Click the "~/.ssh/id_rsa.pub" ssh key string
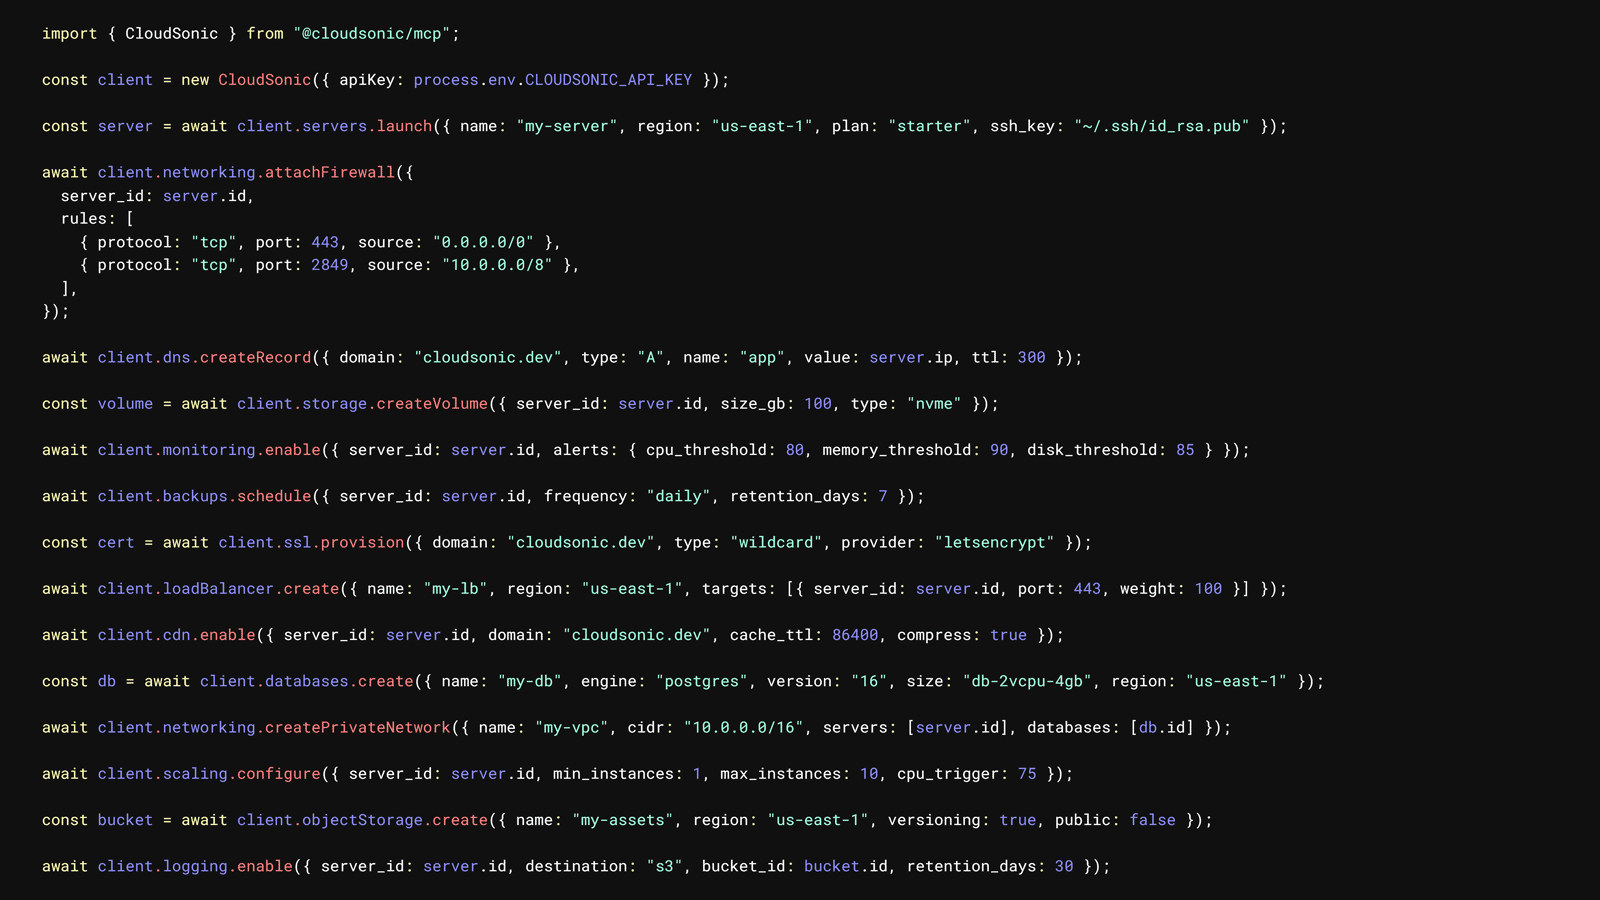The height and width of the screenshot is (900, 1600). point(1162,126)
